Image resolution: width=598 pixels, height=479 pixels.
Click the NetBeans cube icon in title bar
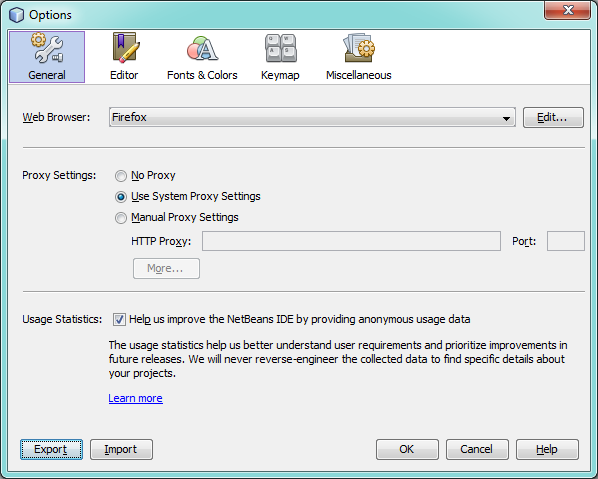coord(16,15)
